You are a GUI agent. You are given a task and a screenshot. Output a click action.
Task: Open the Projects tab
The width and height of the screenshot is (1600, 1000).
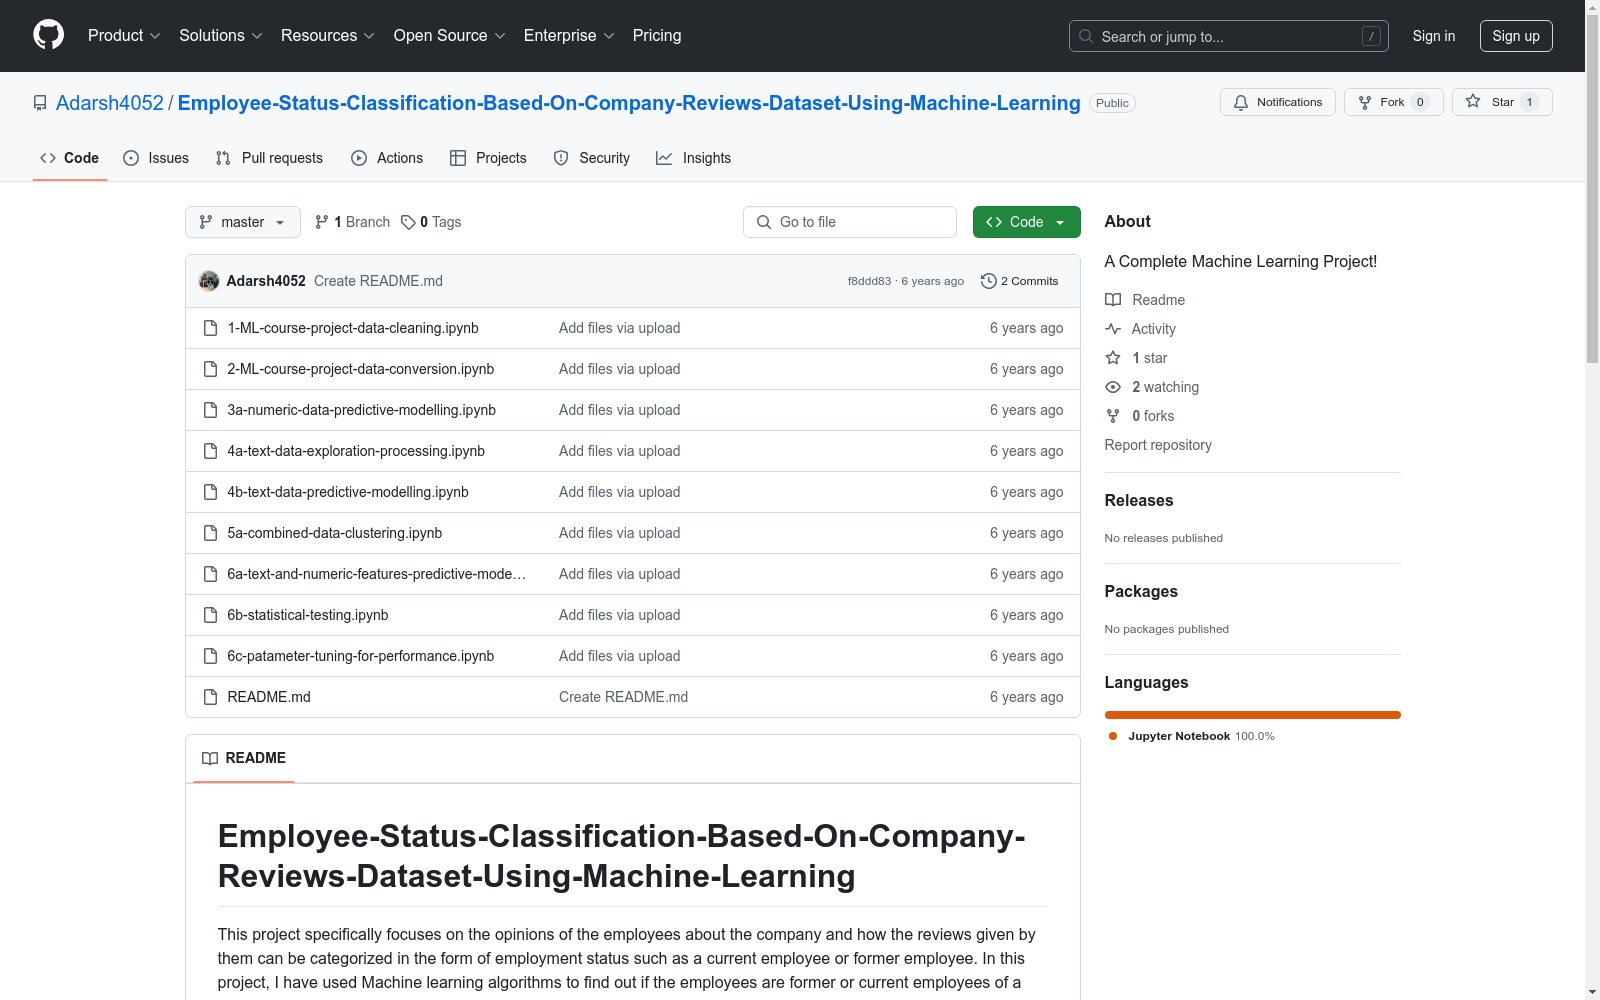(x=488, y=158)
